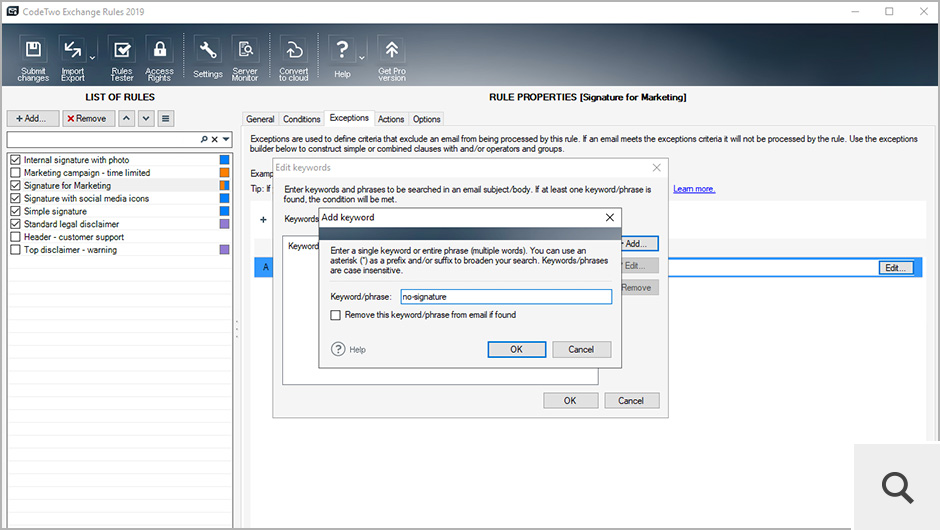The width and height of the screenshot is (940, 530).
Task: Click orange swatch of Marketing campaign rule
Action: 224,173
